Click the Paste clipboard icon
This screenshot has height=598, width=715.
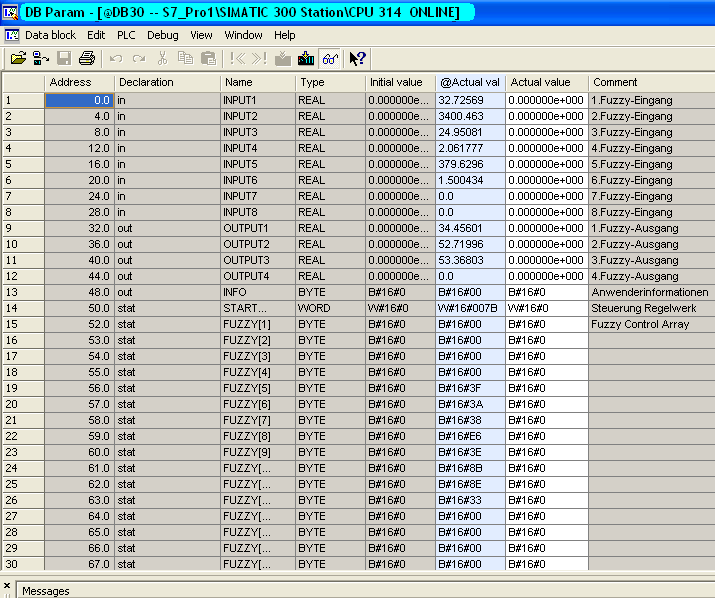(208, 58)
